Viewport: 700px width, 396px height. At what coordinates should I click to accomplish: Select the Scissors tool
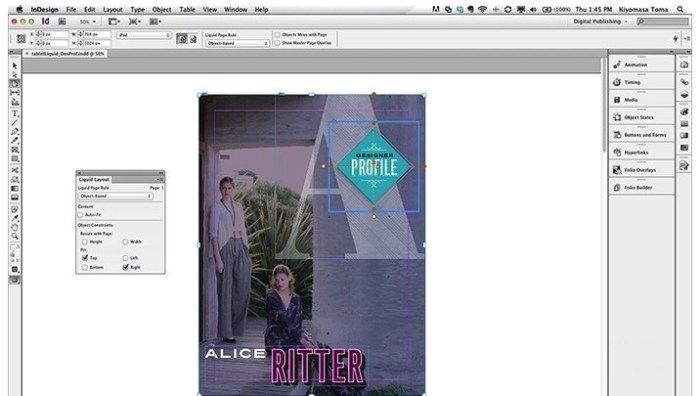point(15,170)
